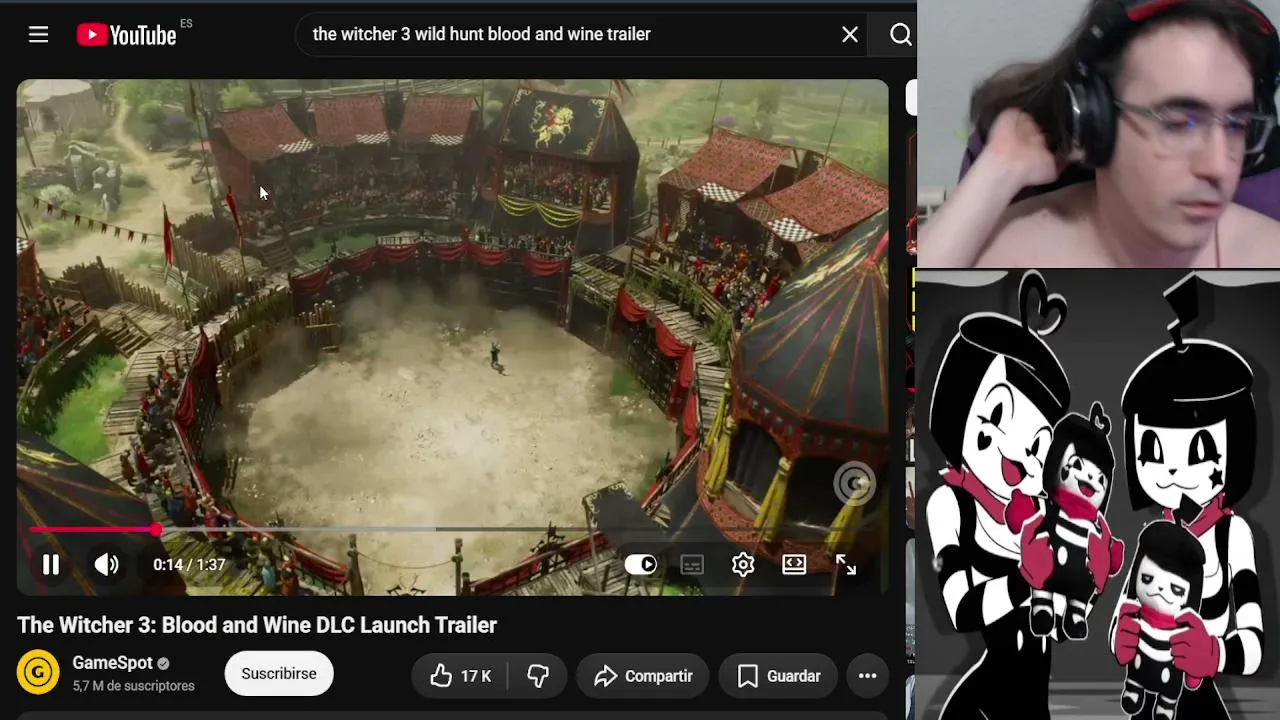Save video with Guardar button
The width and height of the screenshot is (1280, 720).
click(778, 676)
